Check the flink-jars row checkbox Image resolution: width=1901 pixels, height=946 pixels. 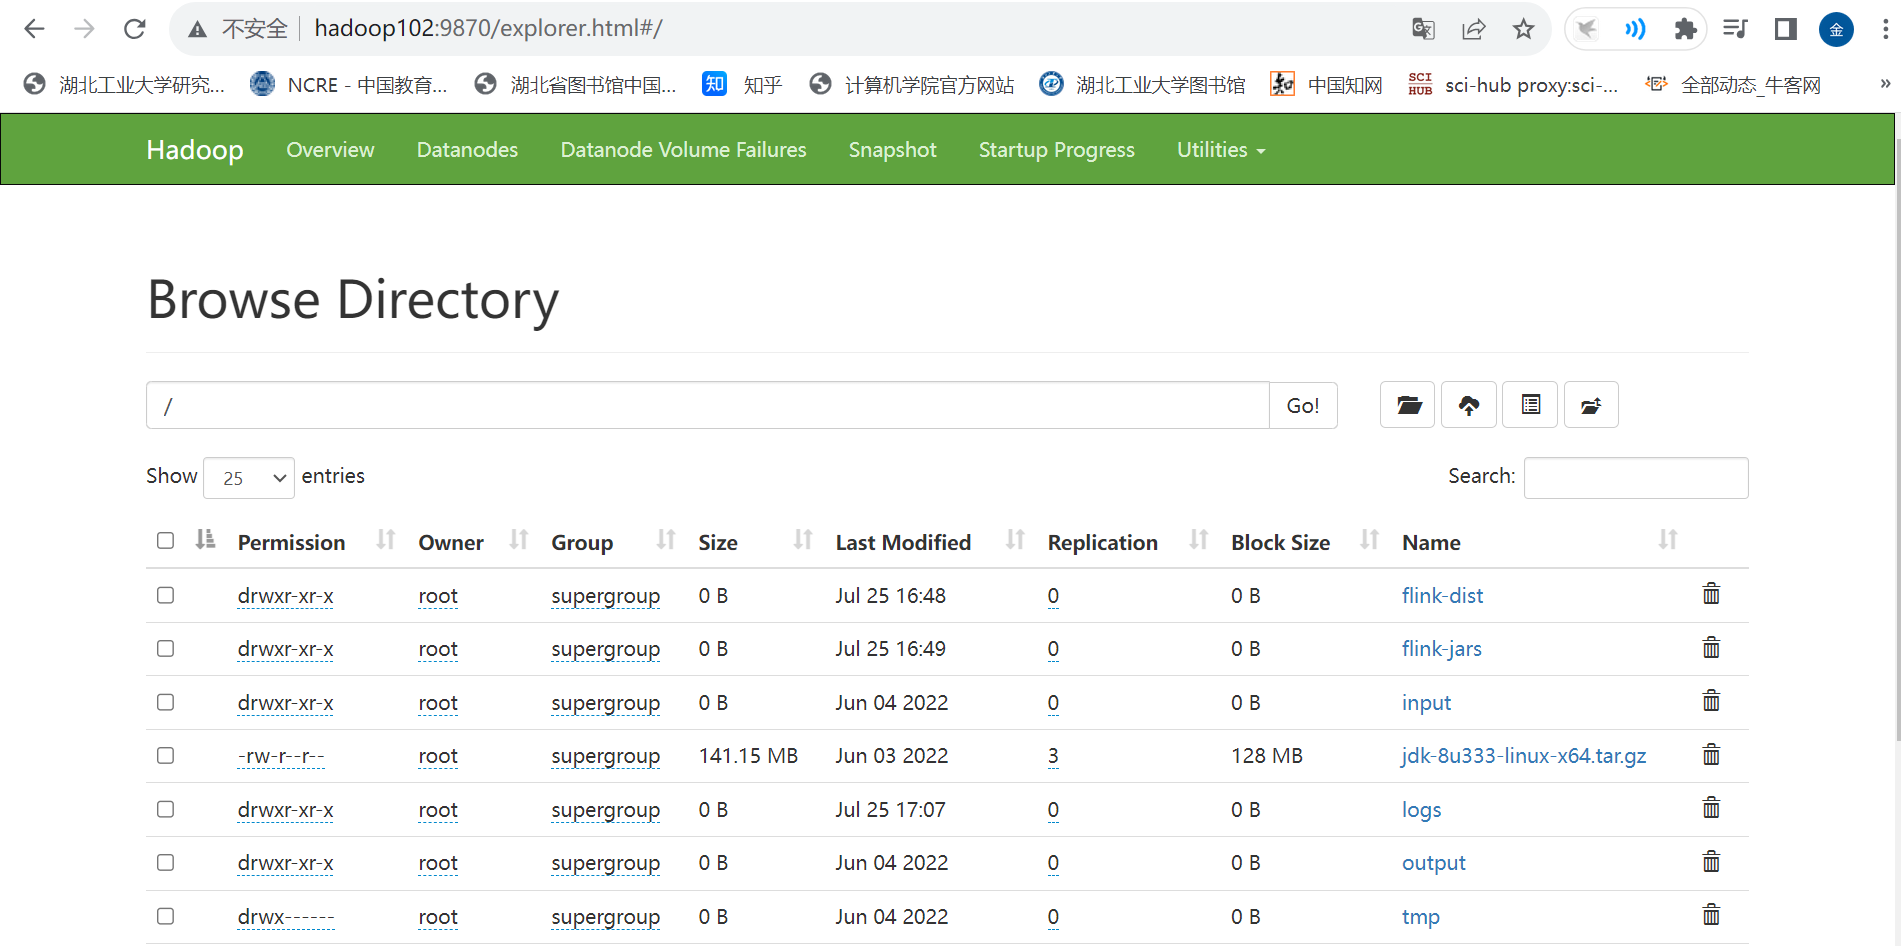click(166, 649)
